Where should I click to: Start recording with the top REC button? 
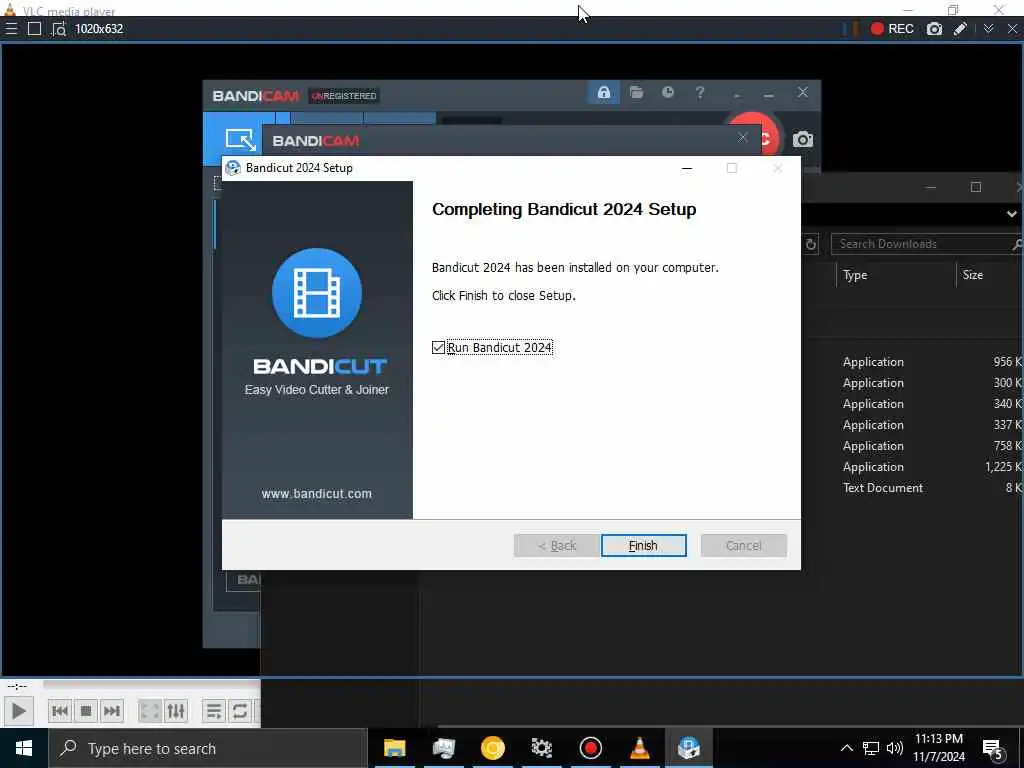coord(892,29)
